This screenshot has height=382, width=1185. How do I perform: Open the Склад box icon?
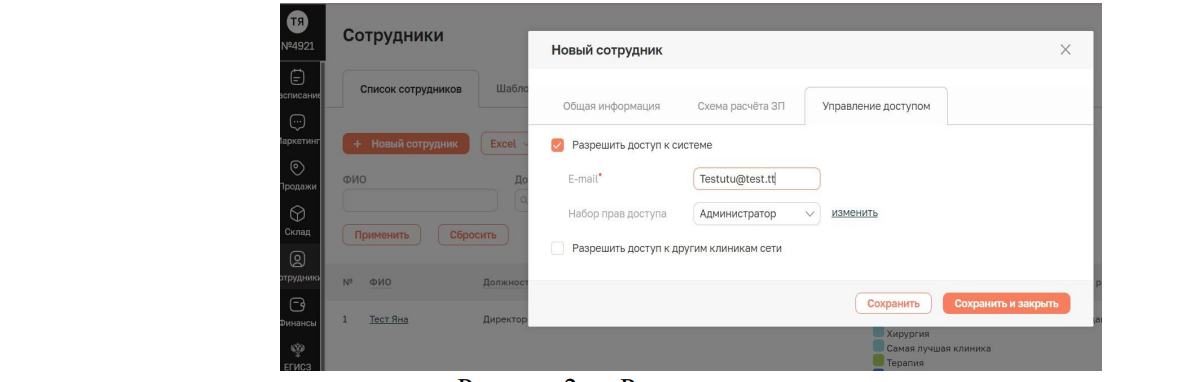tap(298, 213)
